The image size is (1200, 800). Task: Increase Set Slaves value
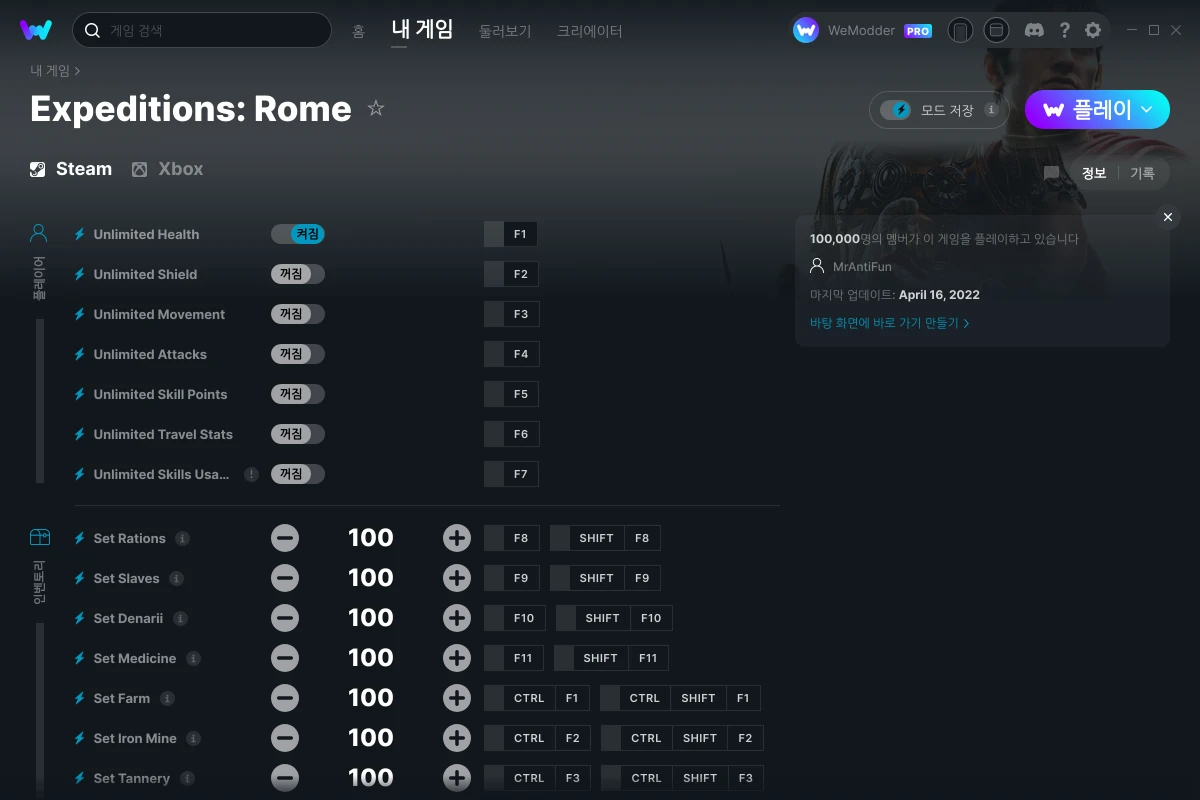[457, 578]
